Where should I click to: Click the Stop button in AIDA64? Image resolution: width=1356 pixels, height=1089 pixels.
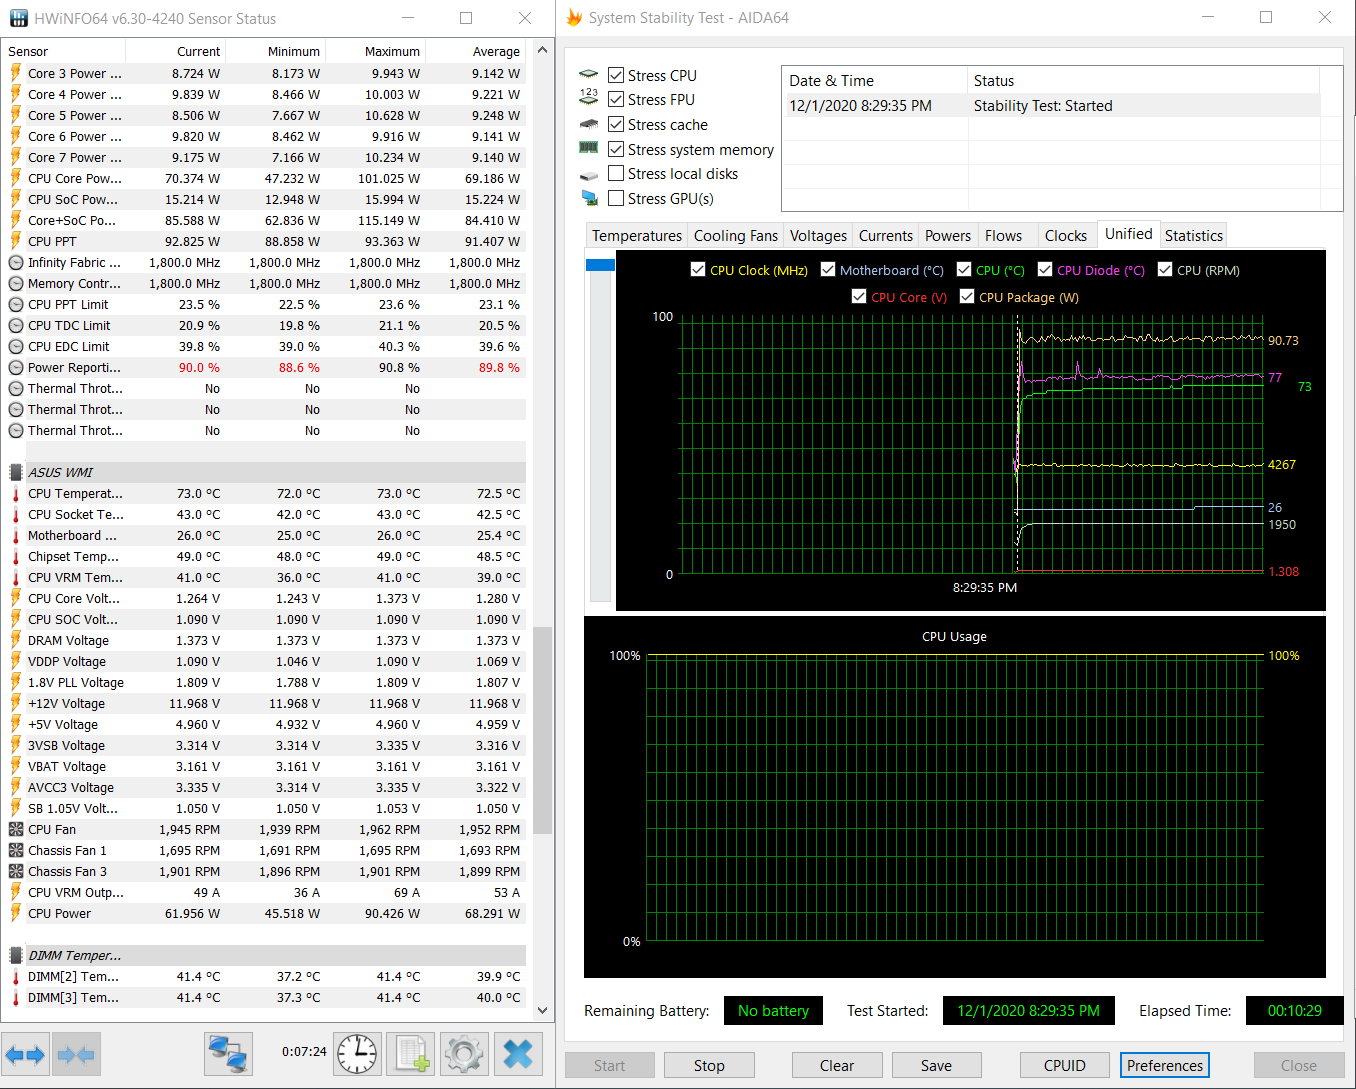(x=709, y=1065)
